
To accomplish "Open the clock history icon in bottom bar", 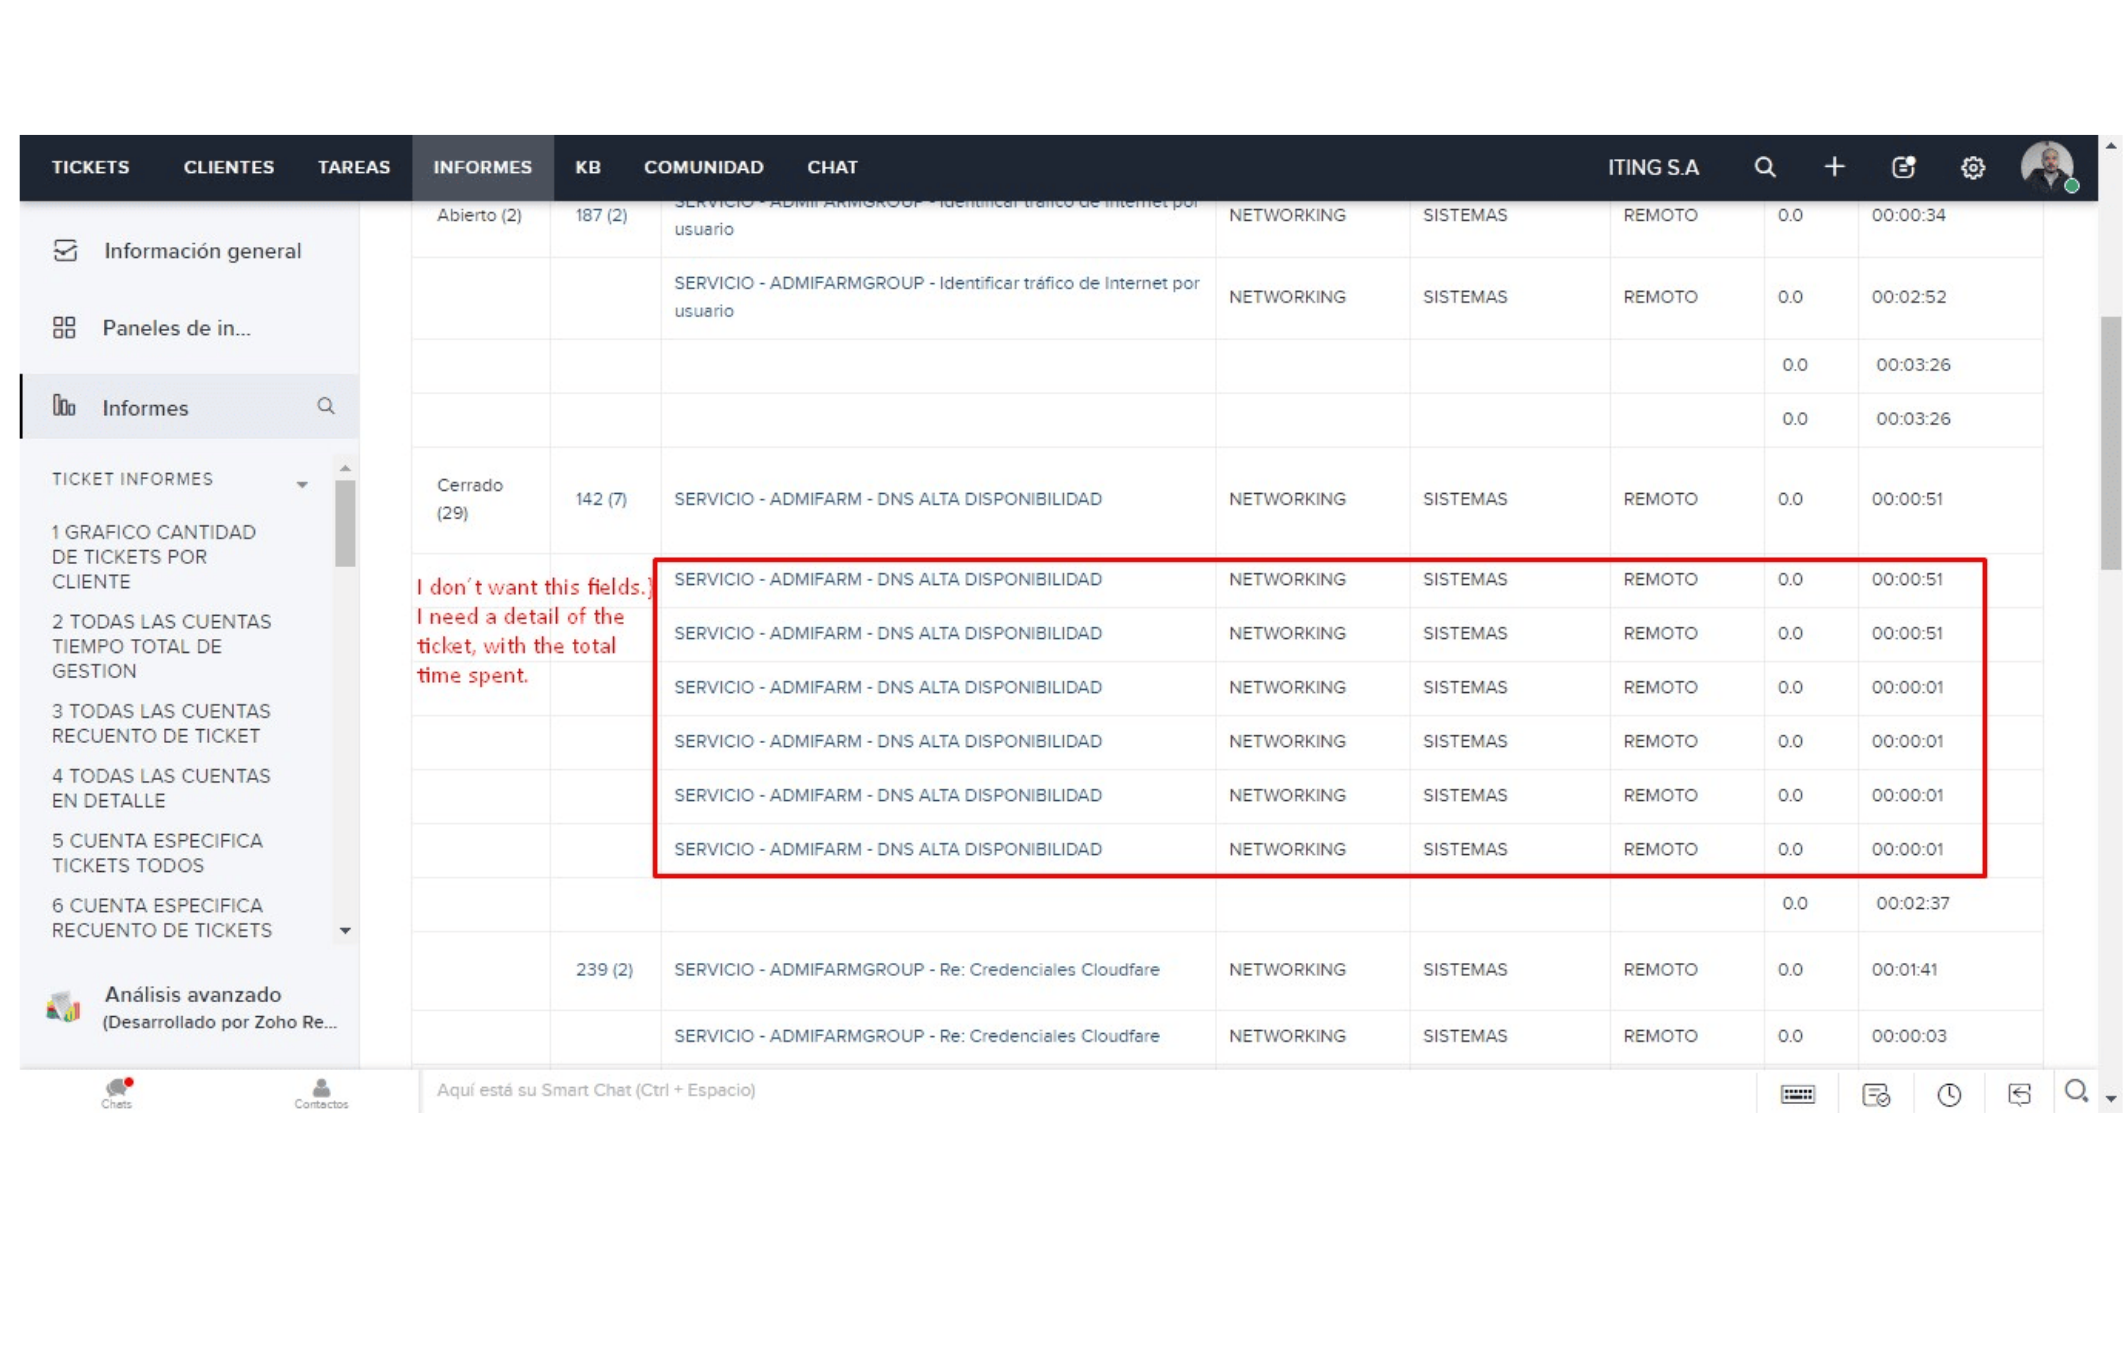I will pyautogui.click(x=1949, y=1094).
